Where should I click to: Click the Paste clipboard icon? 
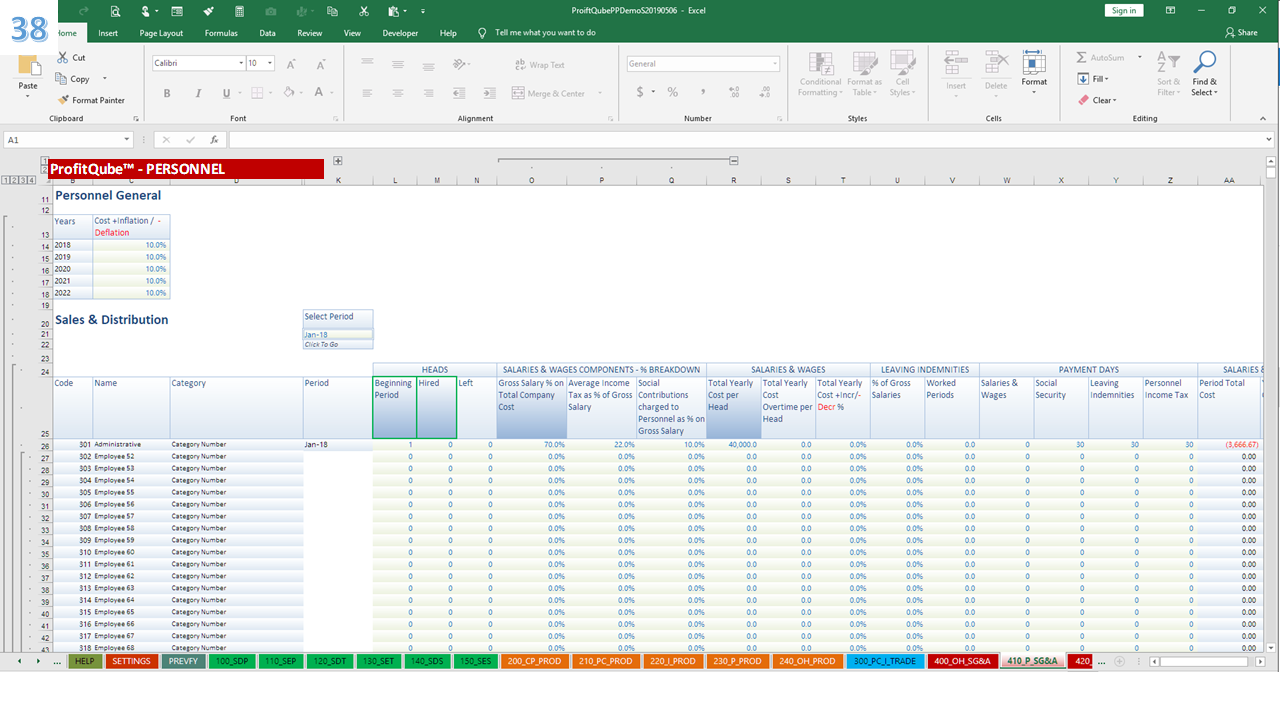tap(28, 66)
